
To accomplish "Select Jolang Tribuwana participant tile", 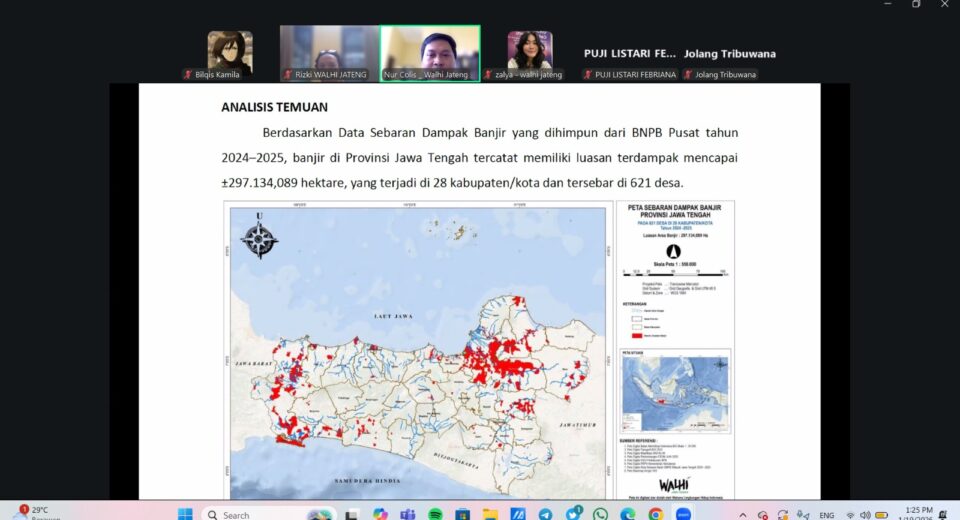I will tap(729, 54).
